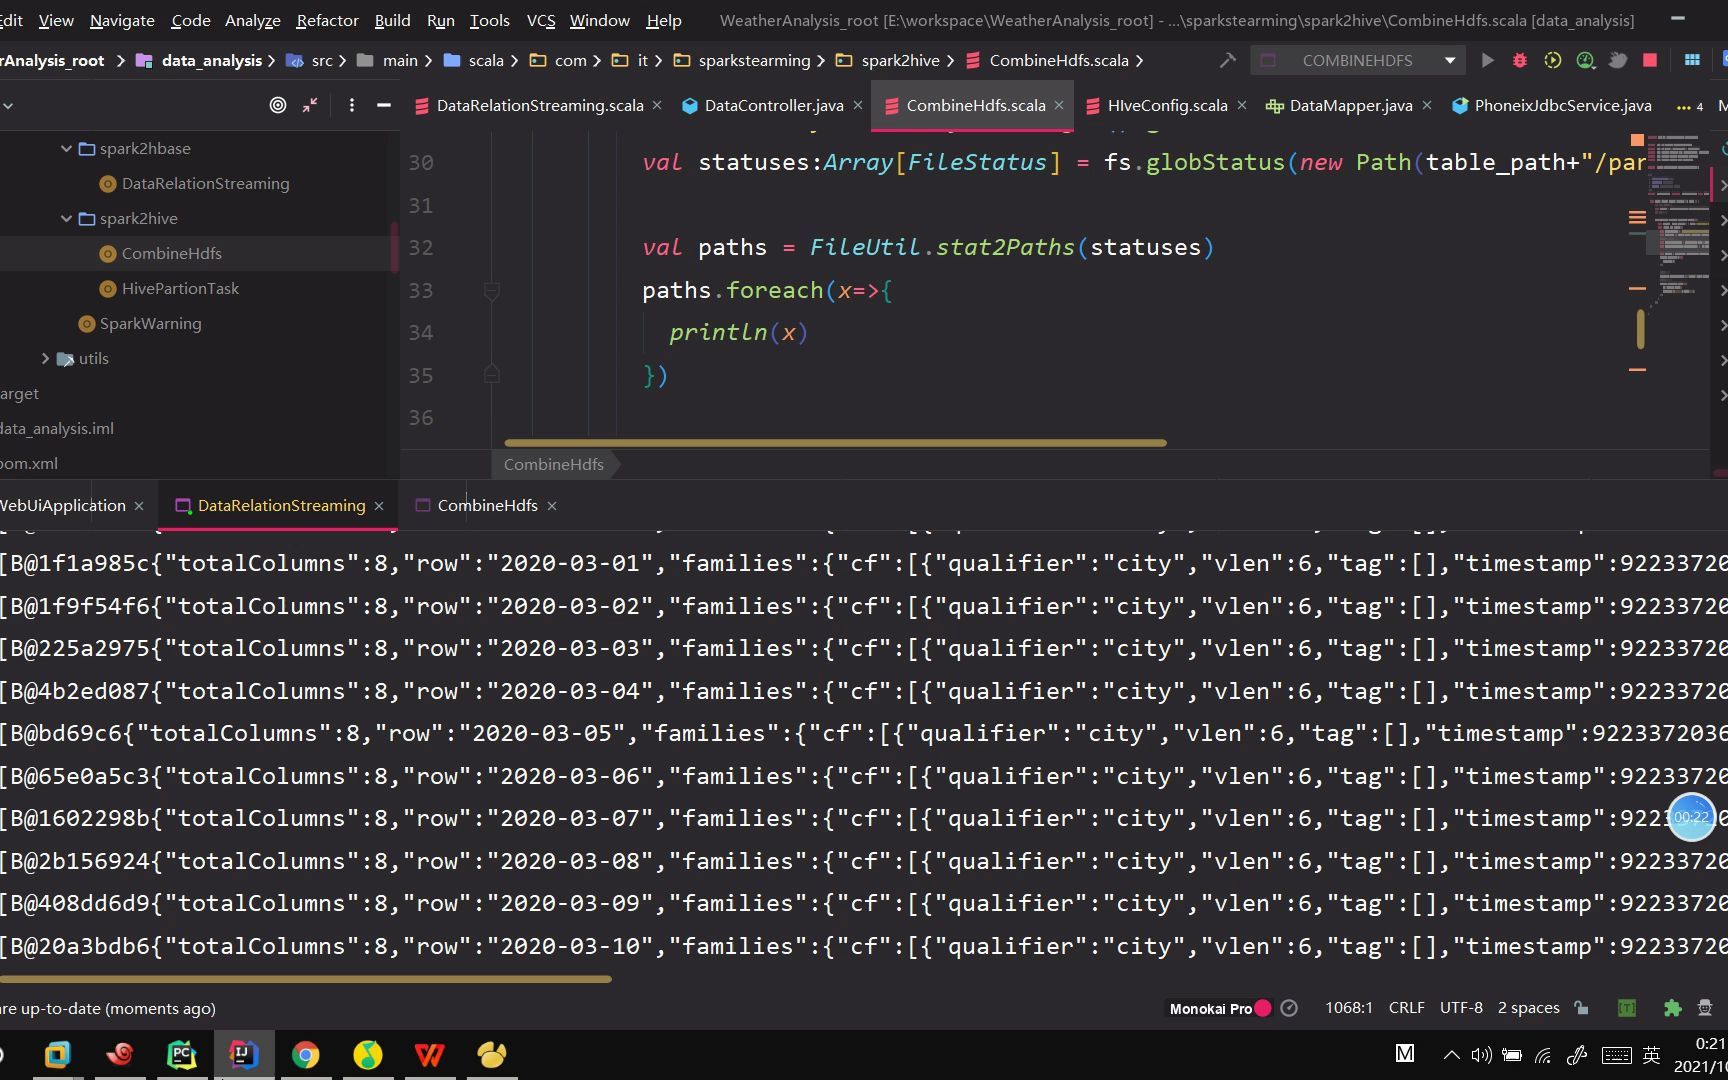Screen dimensions: 1728x1080
Task: Switch to HIveConfig.scala editor tab
Action: pos(1167,105)
